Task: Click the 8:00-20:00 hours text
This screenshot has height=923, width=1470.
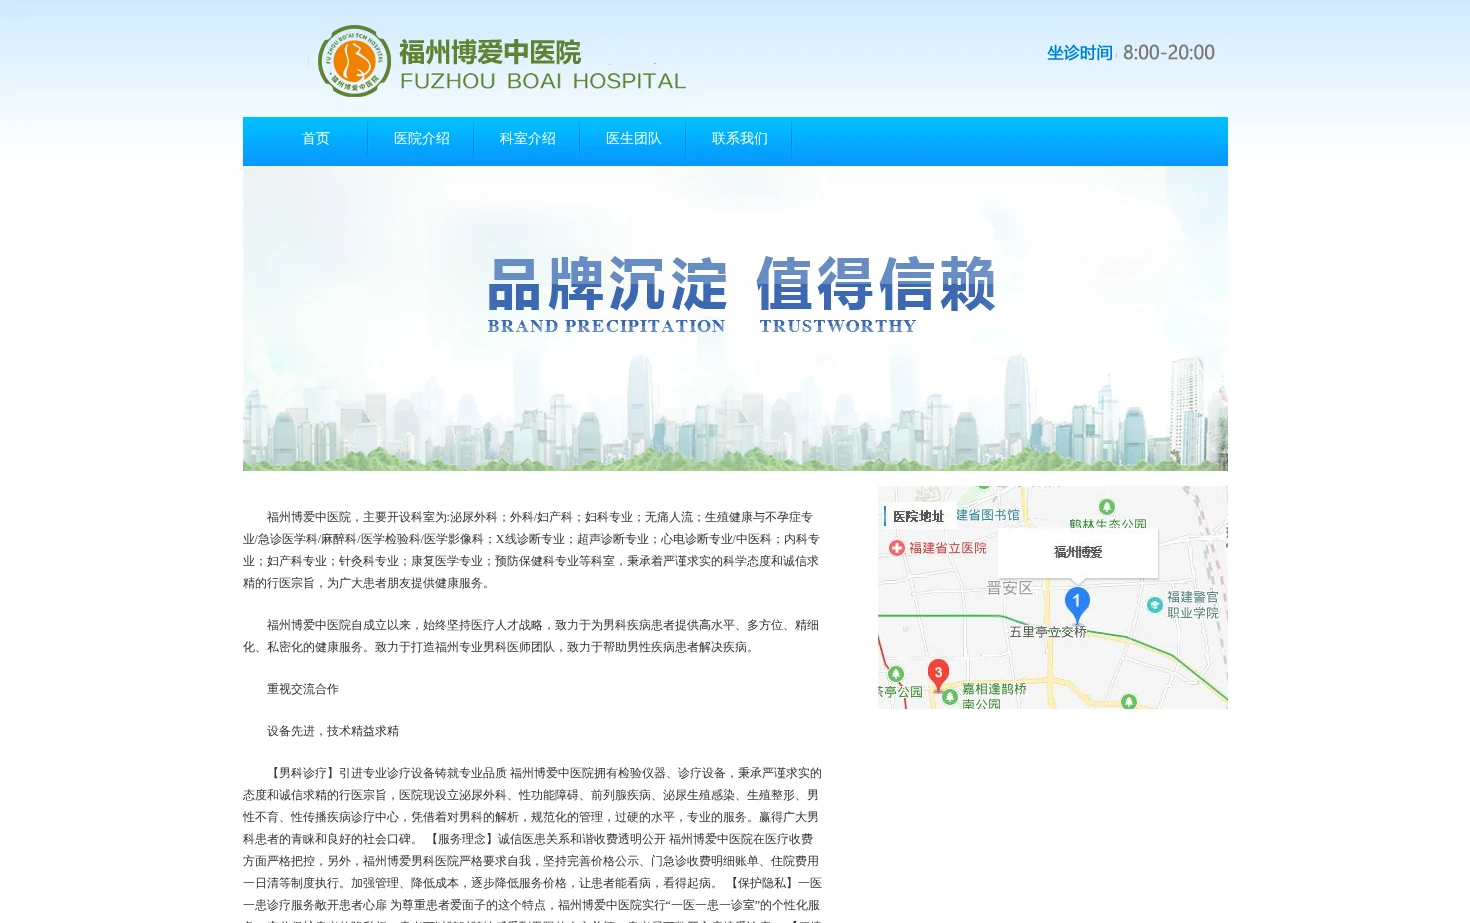Action: pos(1169,53)
